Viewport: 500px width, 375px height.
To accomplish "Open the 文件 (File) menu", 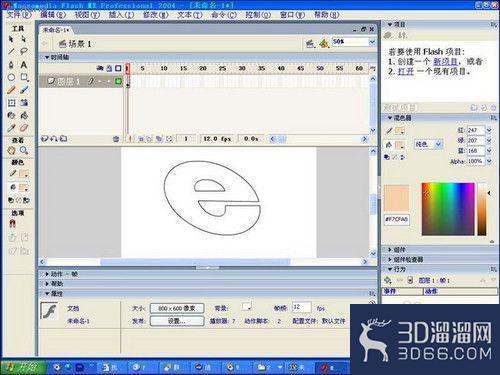I will click(19, 15).
